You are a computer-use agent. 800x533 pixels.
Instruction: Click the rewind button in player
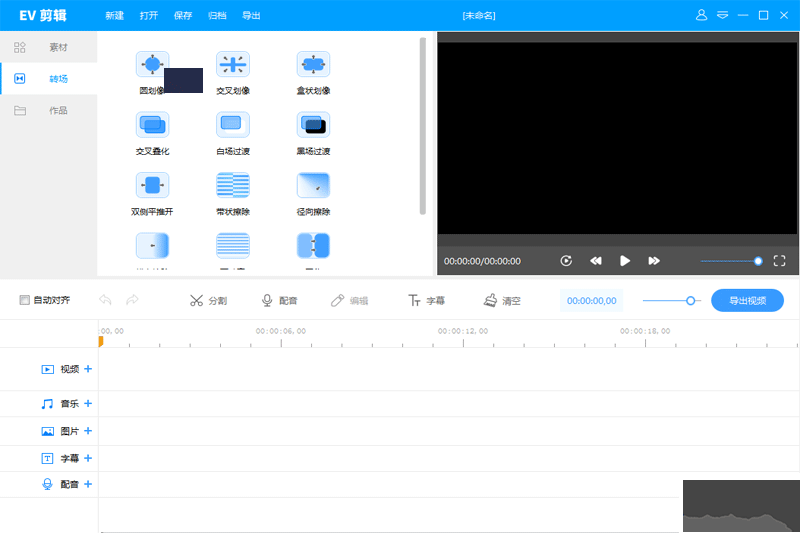pos(595,261)
